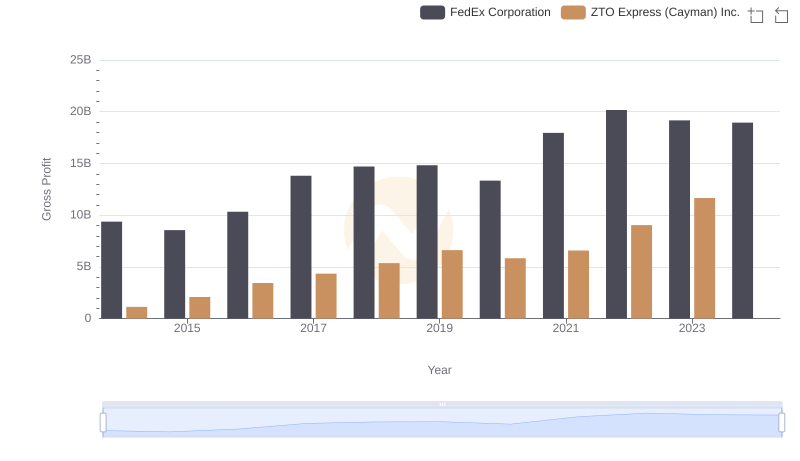Click the ZTO tan legend swatch
The height and width of the screenshot is (461, 800).
[573, 12]
